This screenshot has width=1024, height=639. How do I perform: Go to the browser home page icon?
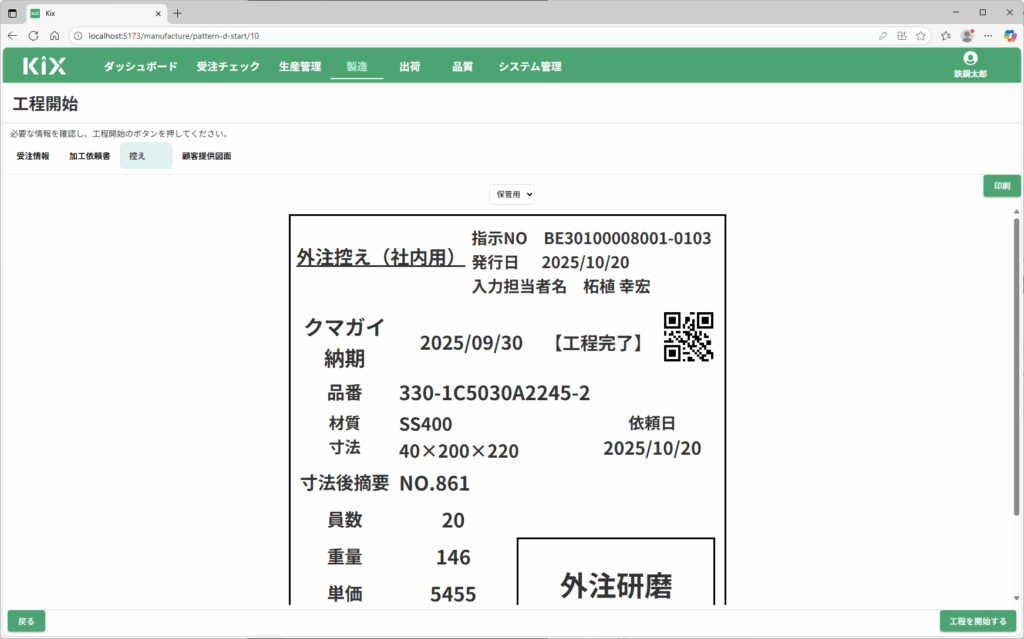coord(55,35)
